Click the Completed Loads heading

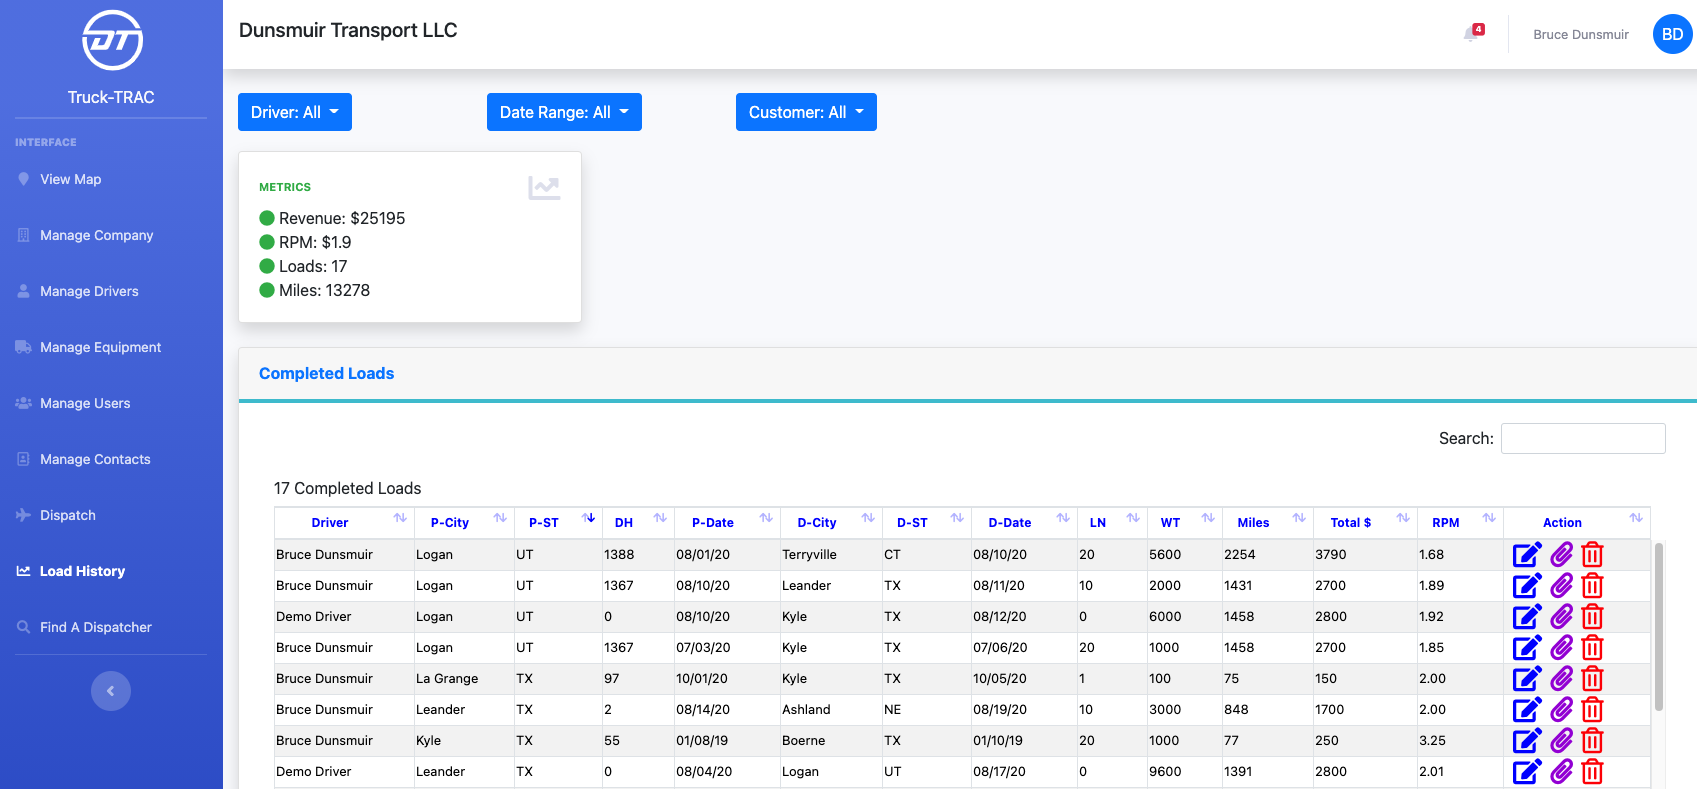tap(326, 373)
